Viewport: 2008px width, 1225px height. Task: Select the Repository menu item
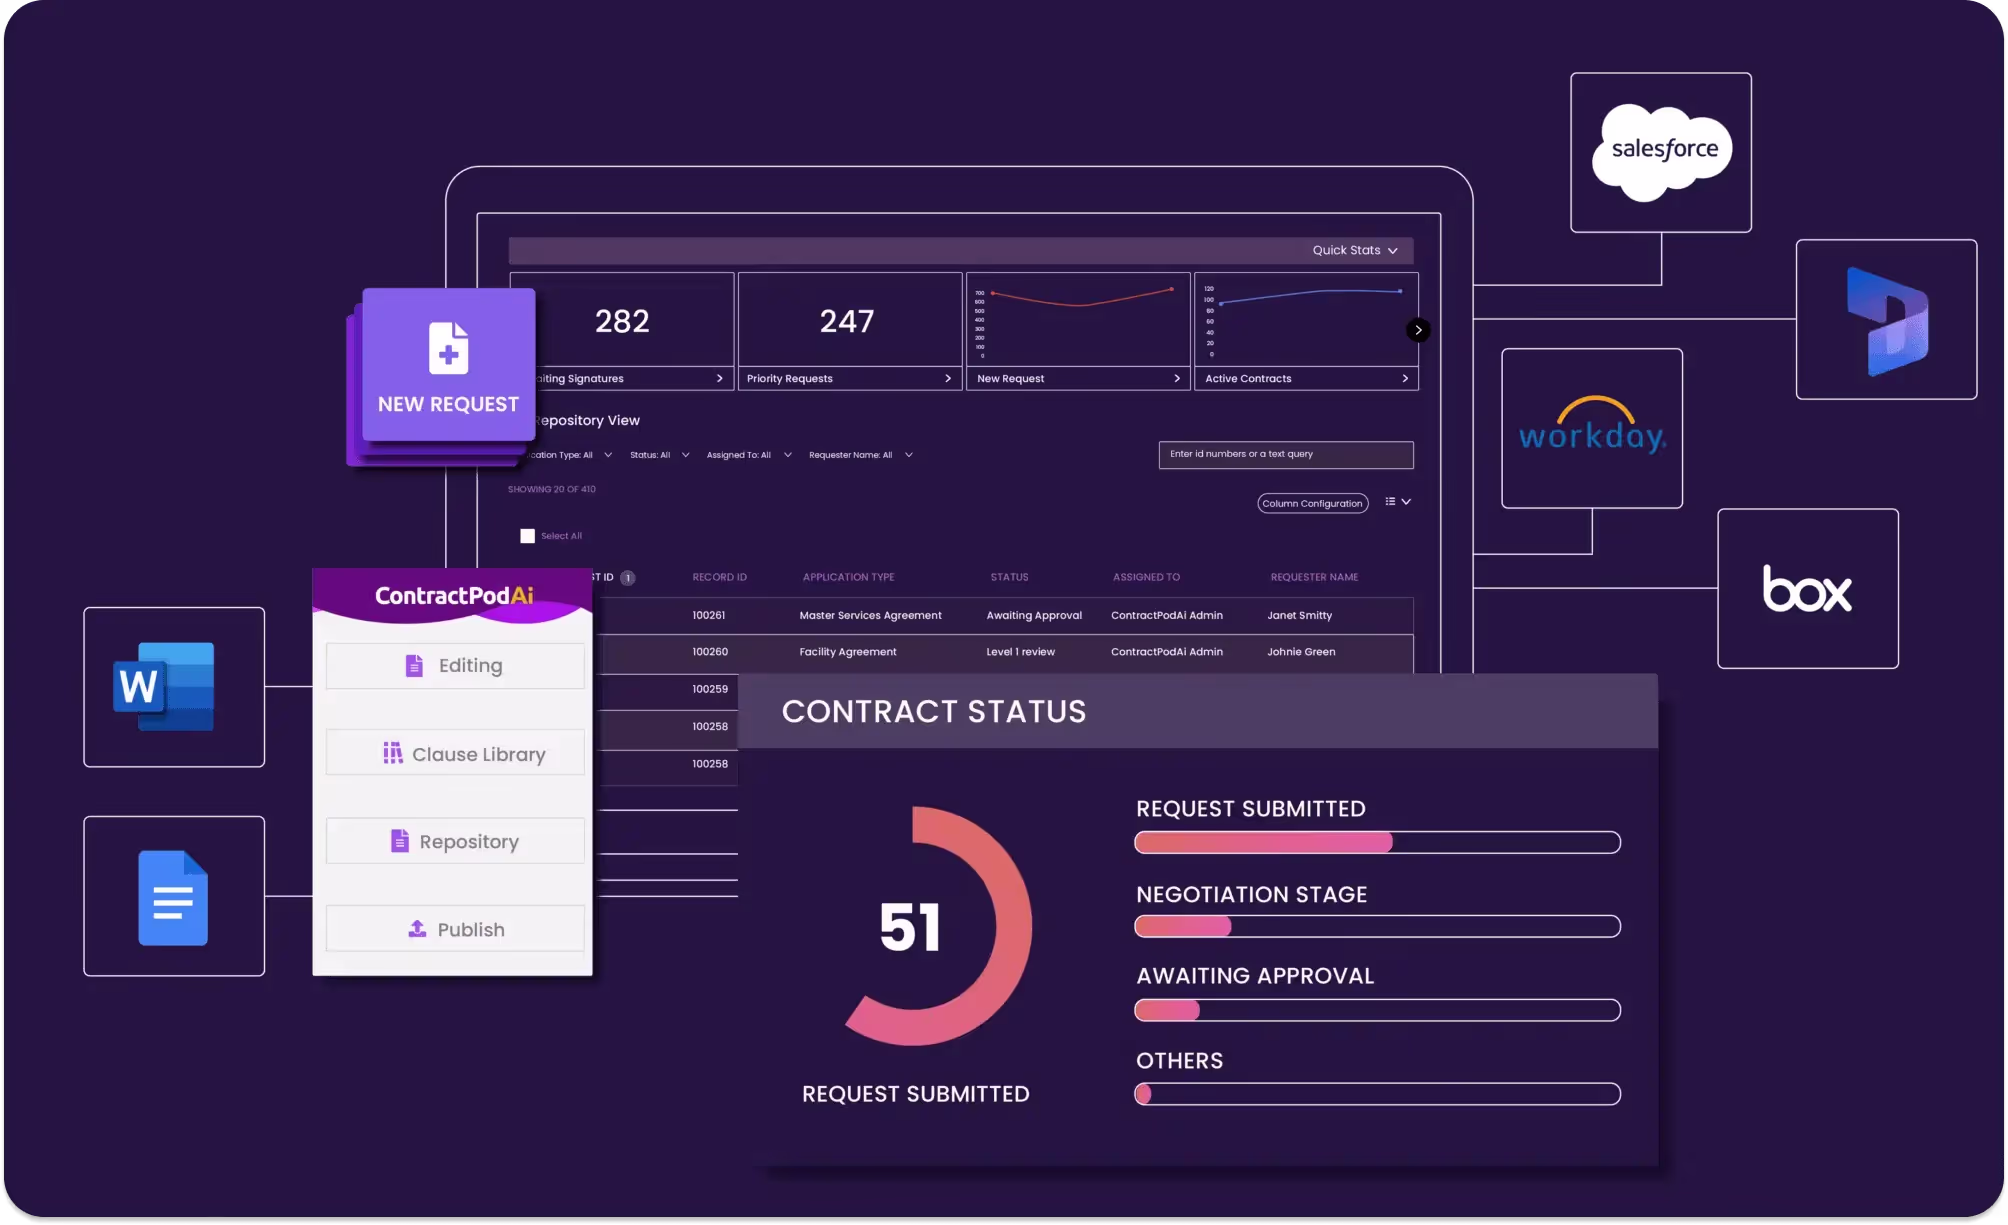tap(455, 841)
